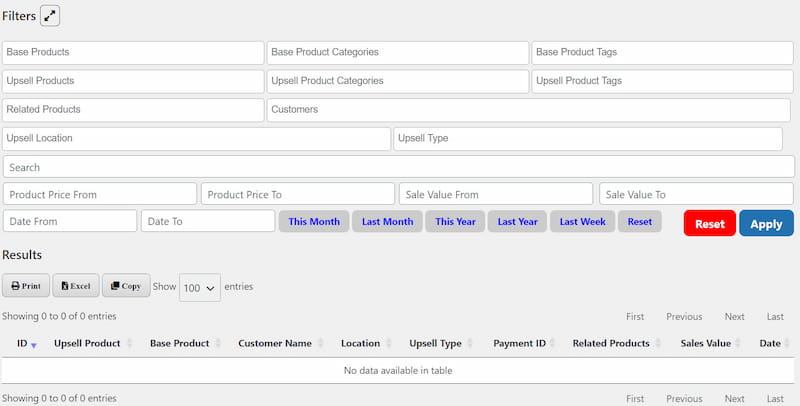Select the Date From field

click(70, 221)
